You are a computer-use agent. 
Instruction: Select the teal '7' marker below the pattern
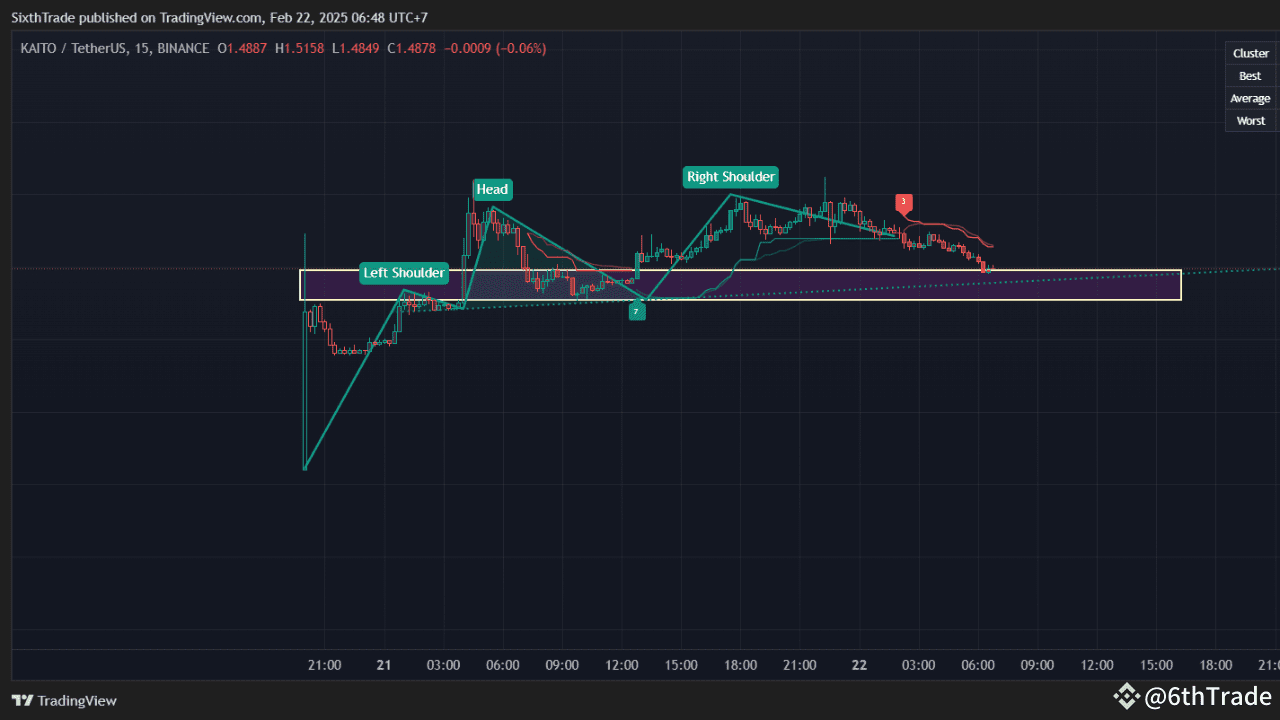tap(637, 311)
